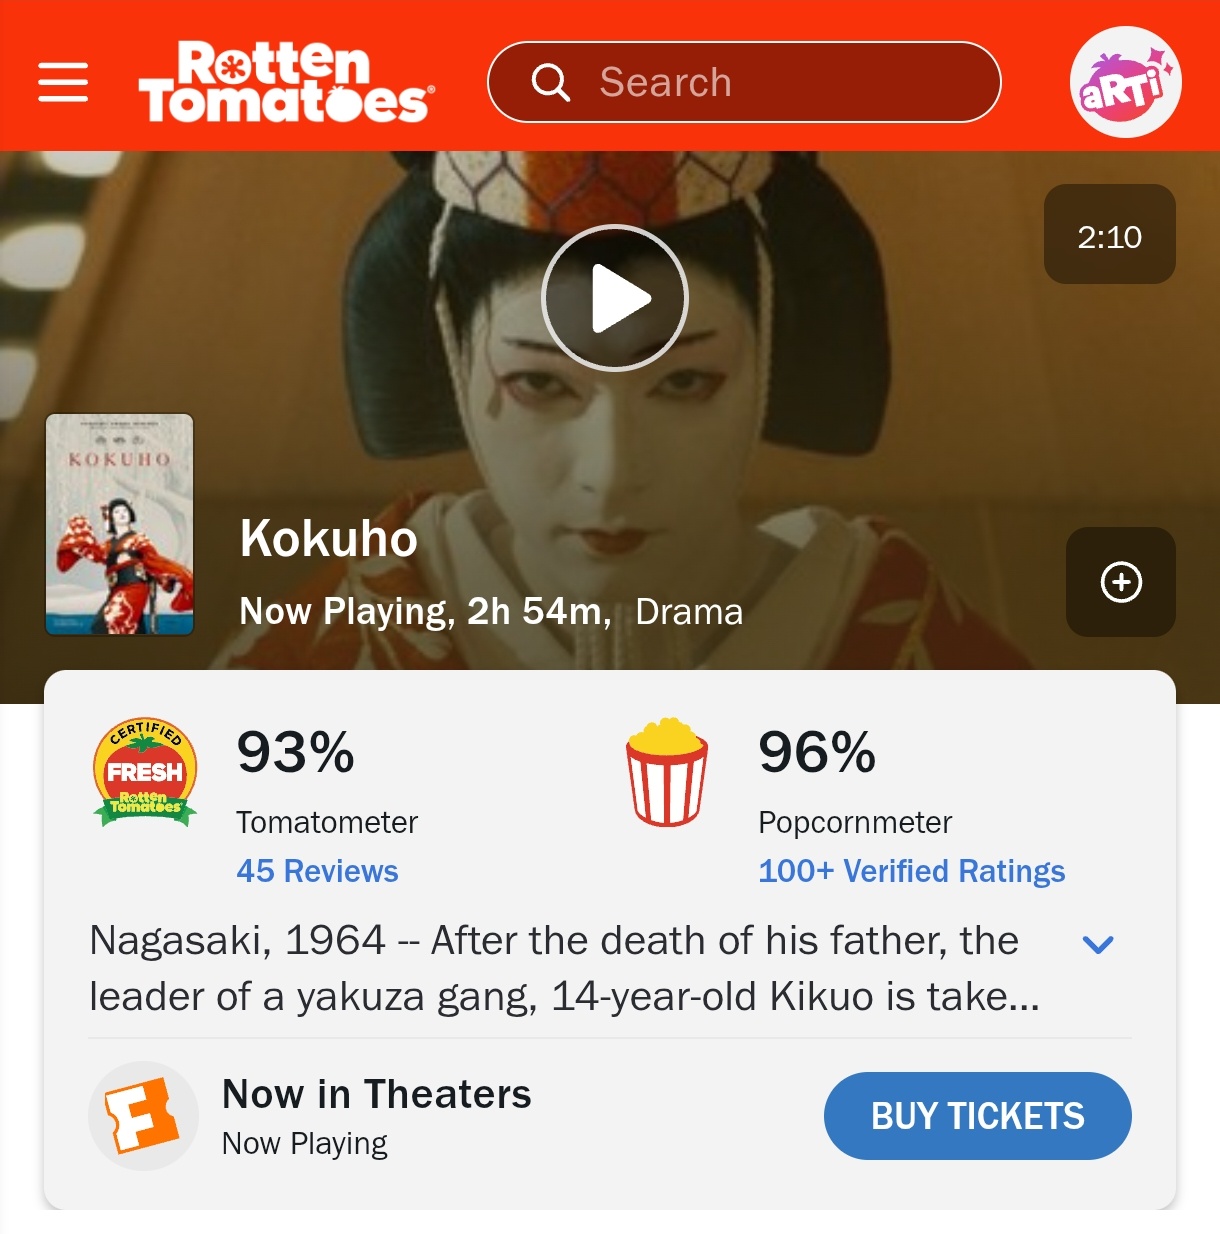Click the Fandango logo icon
Viewport: 1220px width, 1234px height.
pyautogui.click(x=143, y=1116)
